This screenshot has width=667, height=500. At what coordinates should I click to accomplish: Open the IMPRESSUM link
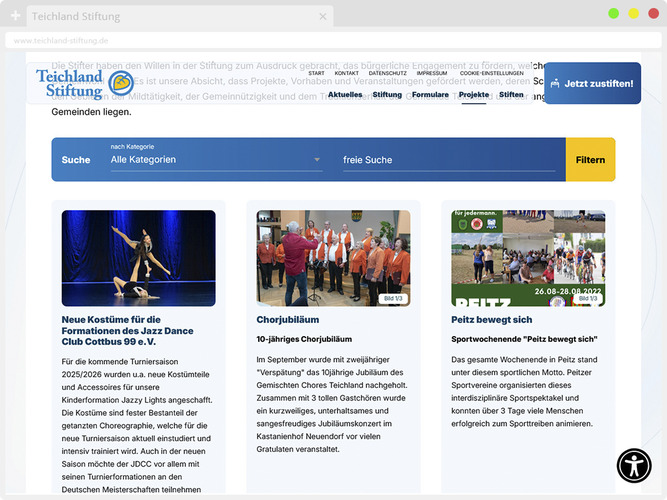click(432, 73)
